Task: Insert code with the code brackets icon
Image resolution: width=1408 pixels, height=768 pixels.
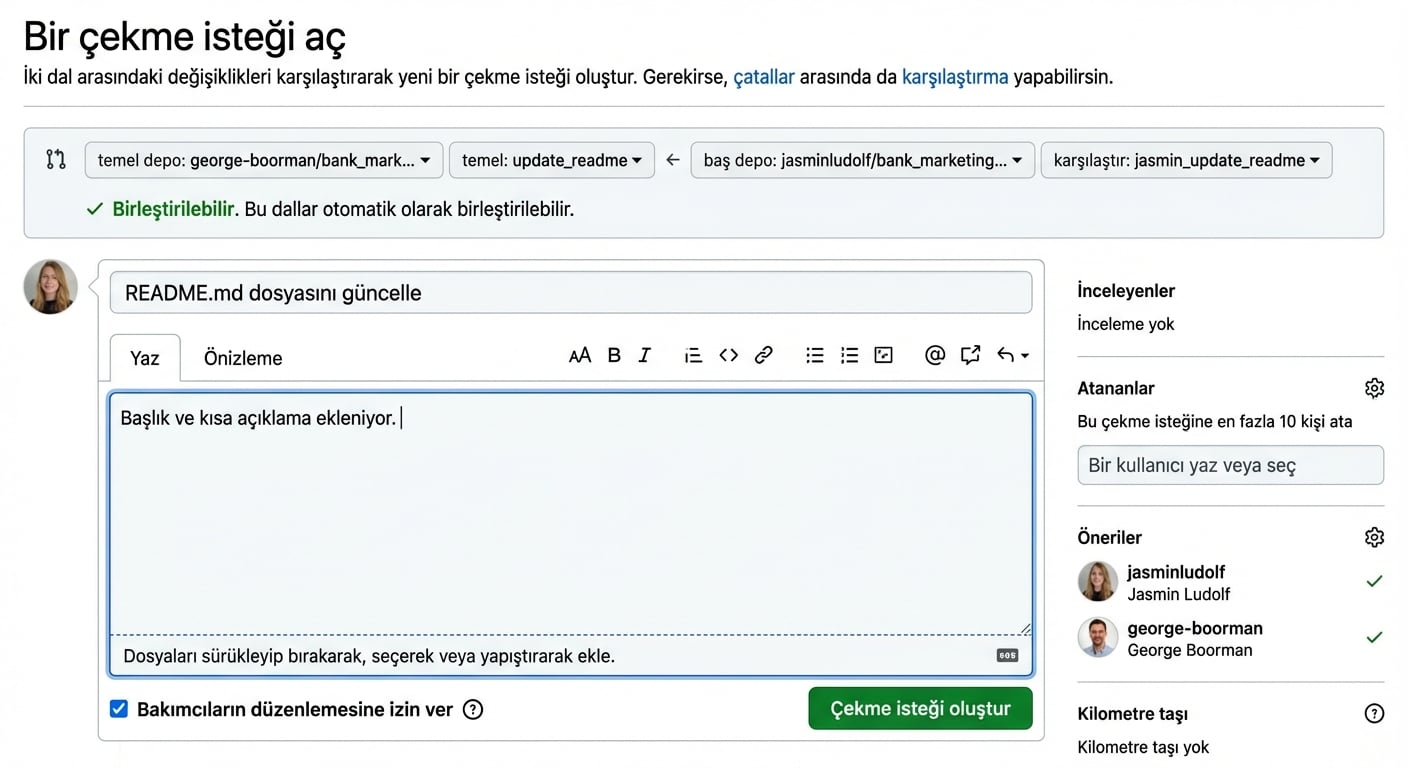Action: pyautogui.click(x=728, y=355)
